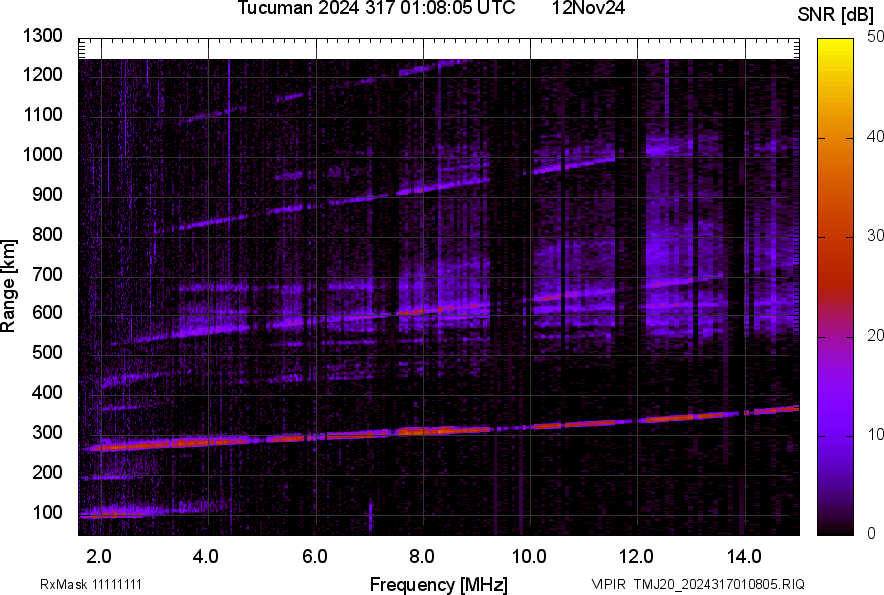Click the "Range [km]" axis label
The height and width of the screenshot is (595, 884).
(8, 286)
